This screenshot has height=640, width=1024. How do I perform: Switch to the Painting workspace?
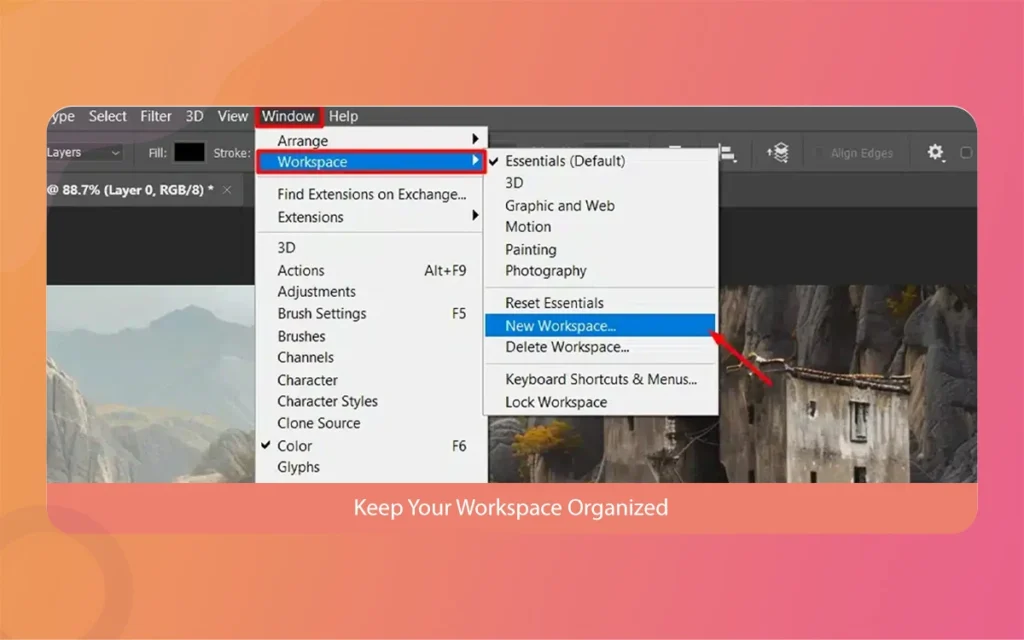click(600, 249)
